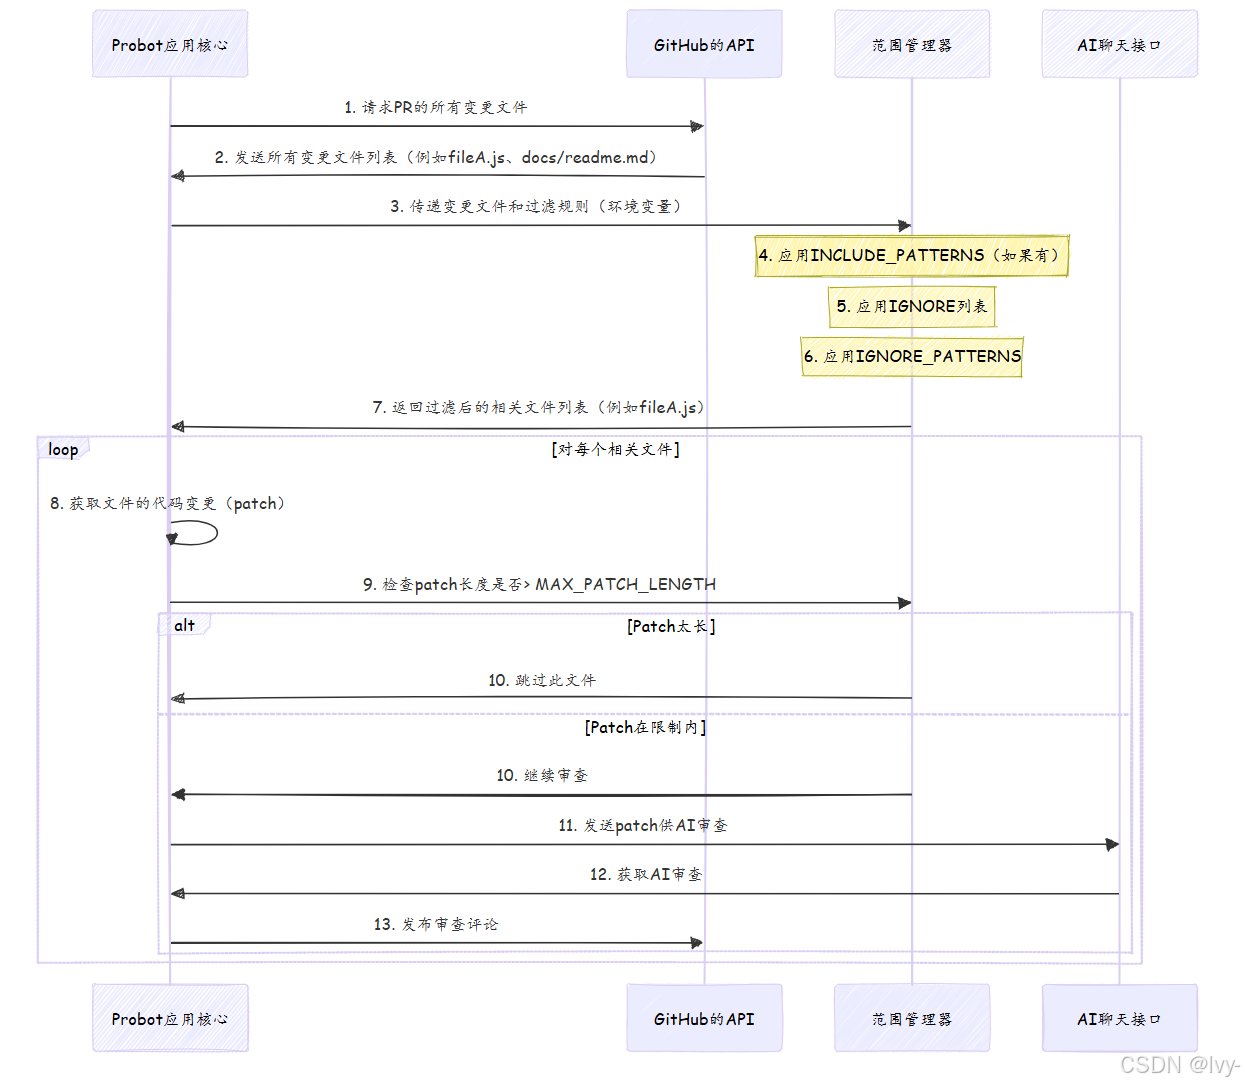1245x1084 pixels.
Task: Select the top AI聊天接口 participant box
Action: click(1119, 44)
